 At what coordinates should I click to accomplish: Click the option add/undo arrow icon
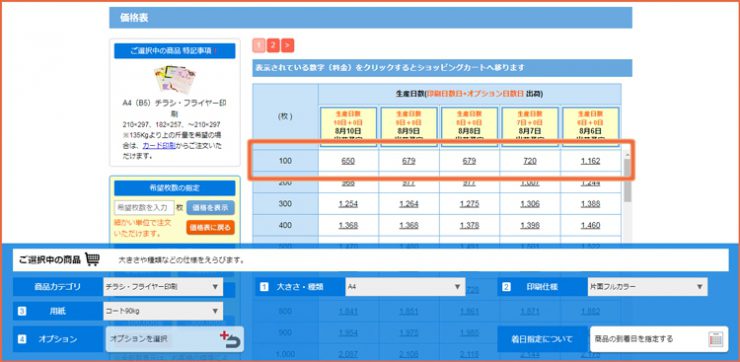tap(230, 339)
